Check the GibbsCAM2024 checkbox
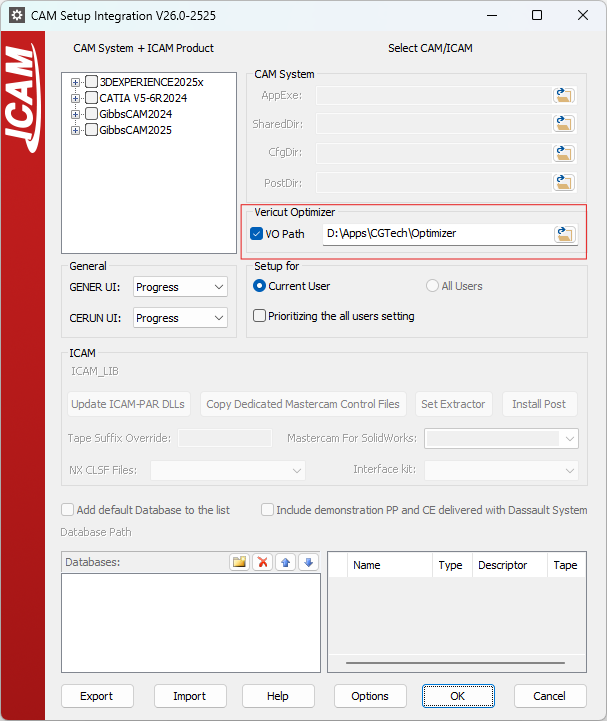Image resolution: width=607 pixels, height=721 pixels. [92, 114]
